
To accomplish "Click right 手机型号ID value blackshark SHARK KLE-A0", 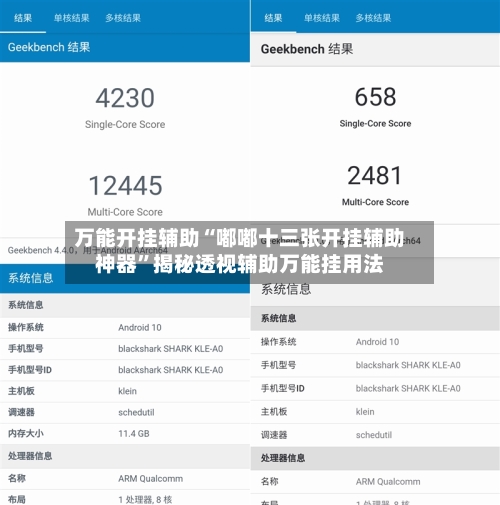I will [408, 389].
